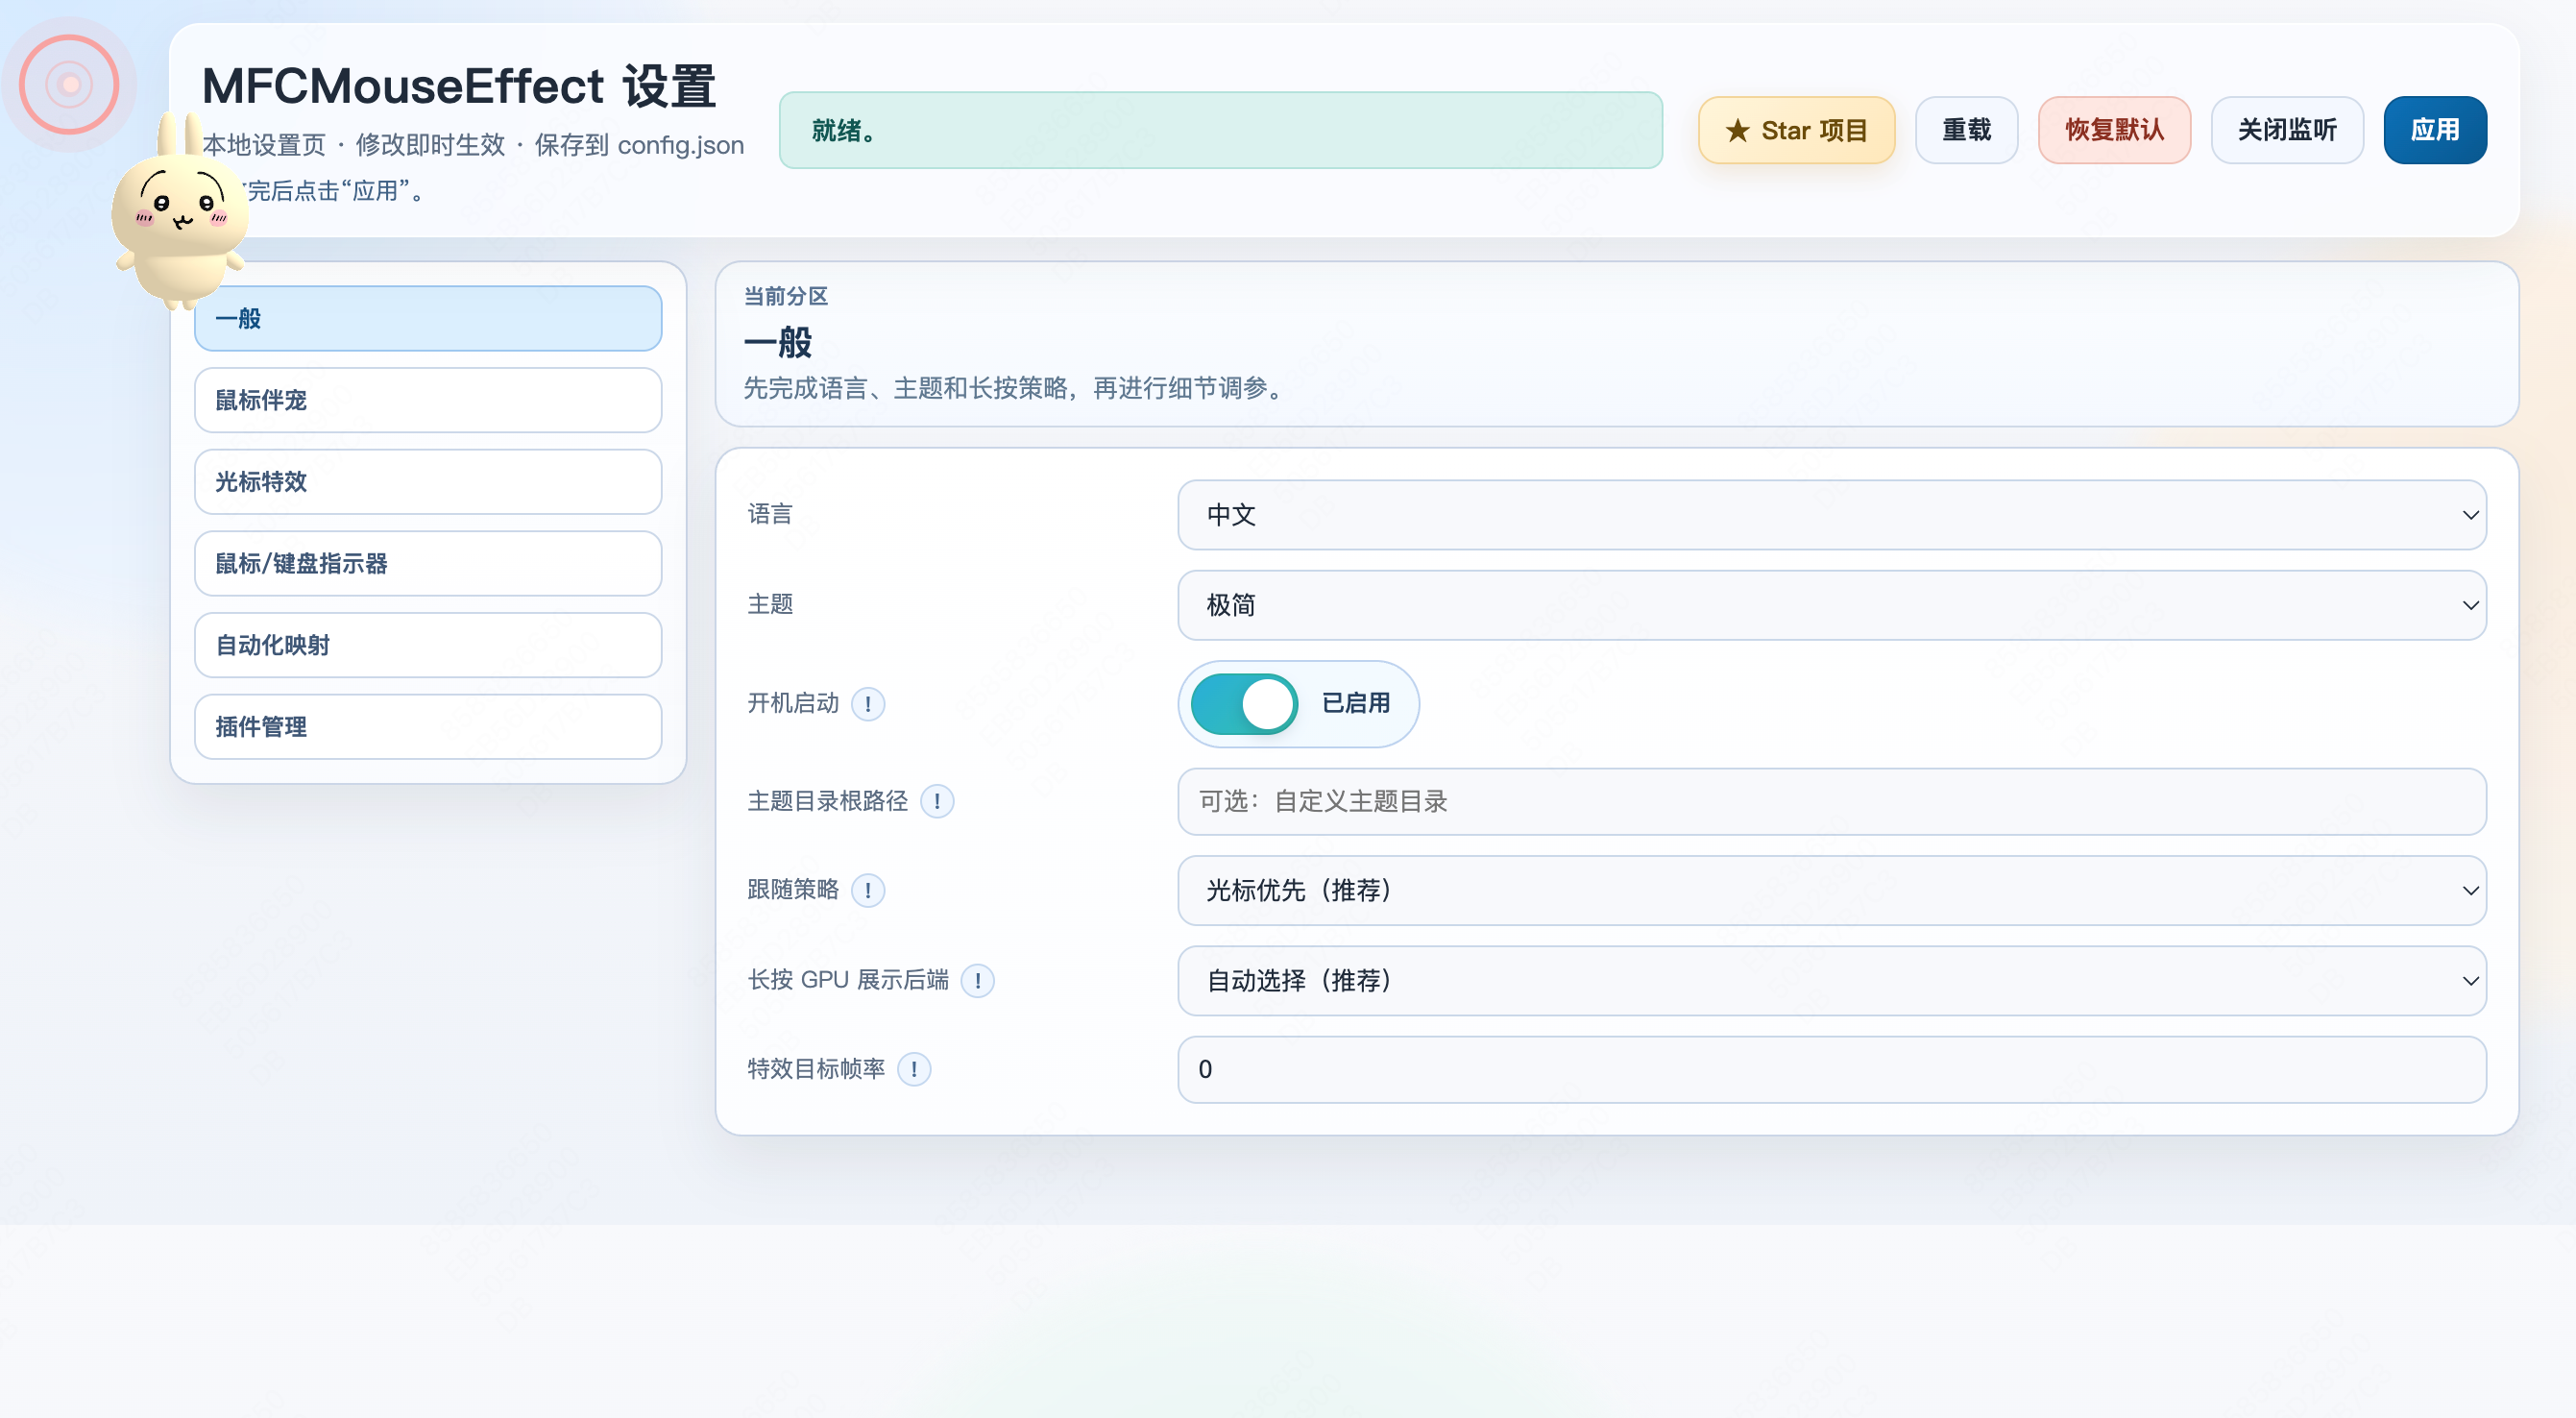The width and height of the screenshot is (2576, 1418).
Task: Click the info icon next to 跟随策略
Action: [867, 890]
